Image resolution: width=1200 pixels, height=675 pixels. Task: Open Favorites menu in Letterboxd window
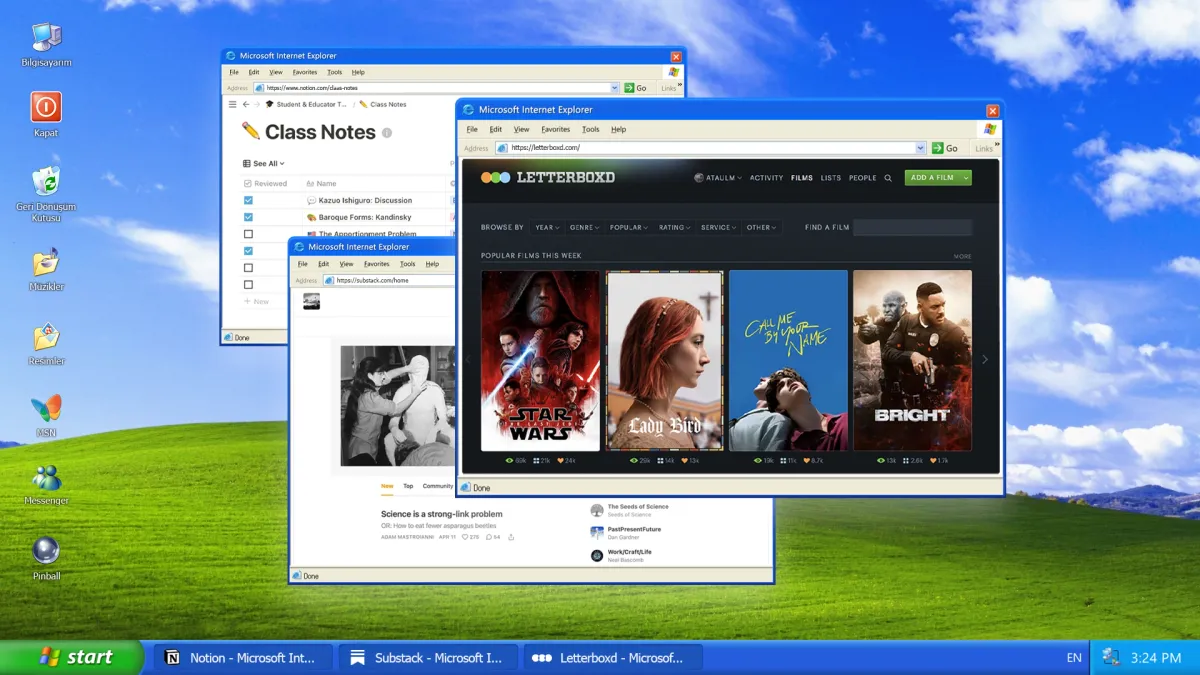click(x=555, y=129)
